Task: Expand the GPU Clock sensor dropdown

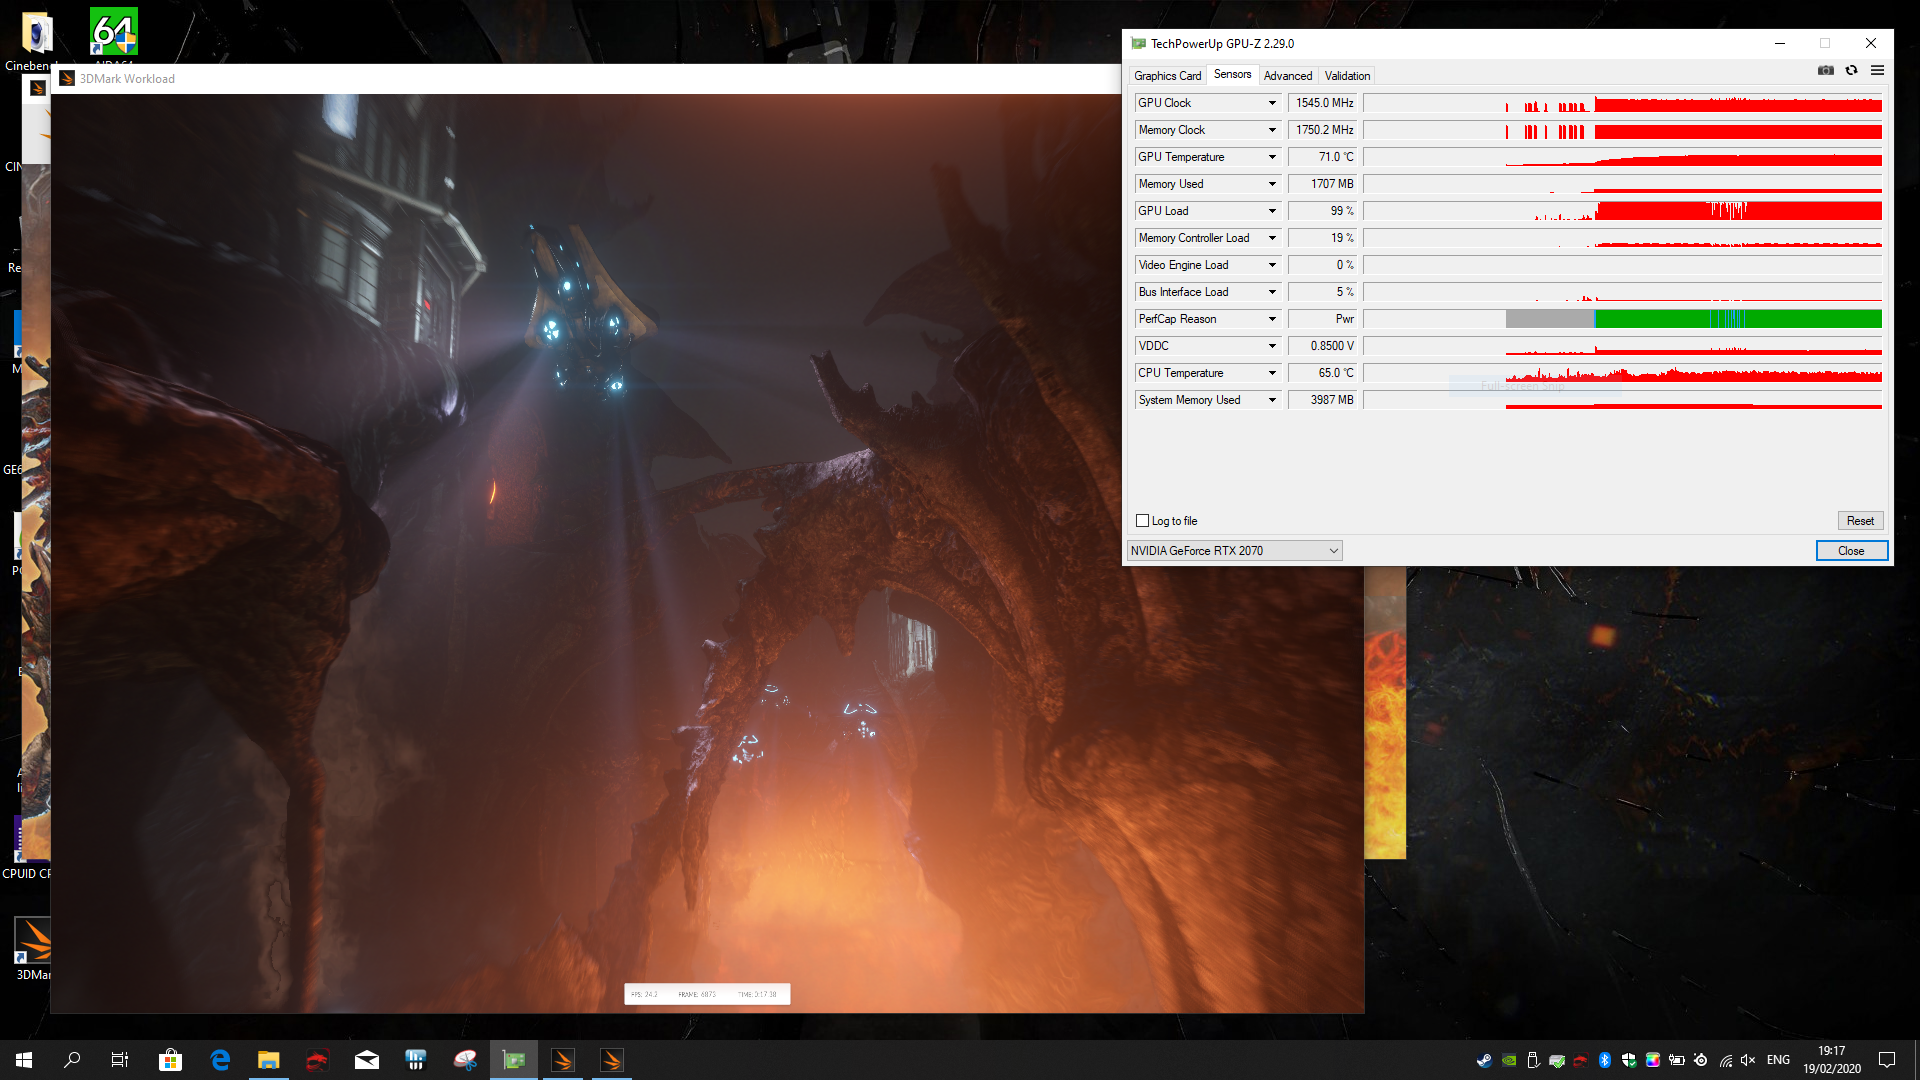Action: click(x=1272, y=103)
